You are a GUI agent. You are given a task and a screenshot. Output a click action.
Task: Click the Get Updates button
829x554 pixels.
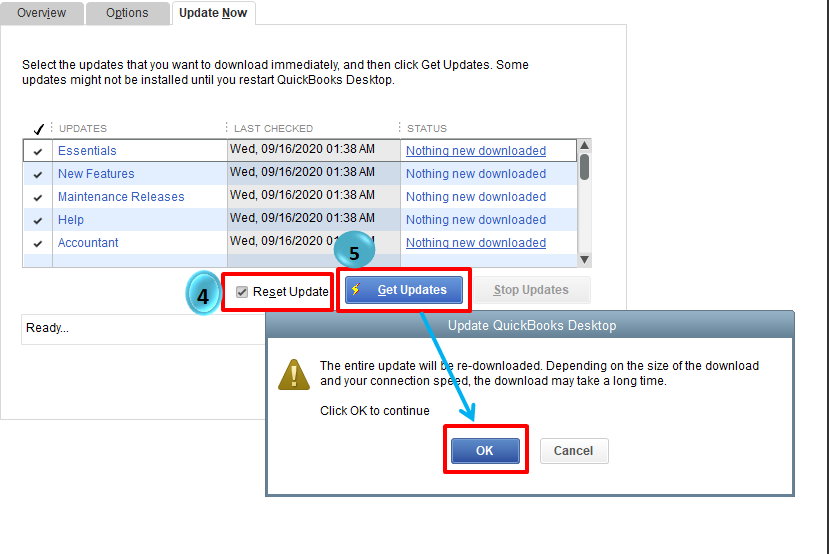[404, 290]
